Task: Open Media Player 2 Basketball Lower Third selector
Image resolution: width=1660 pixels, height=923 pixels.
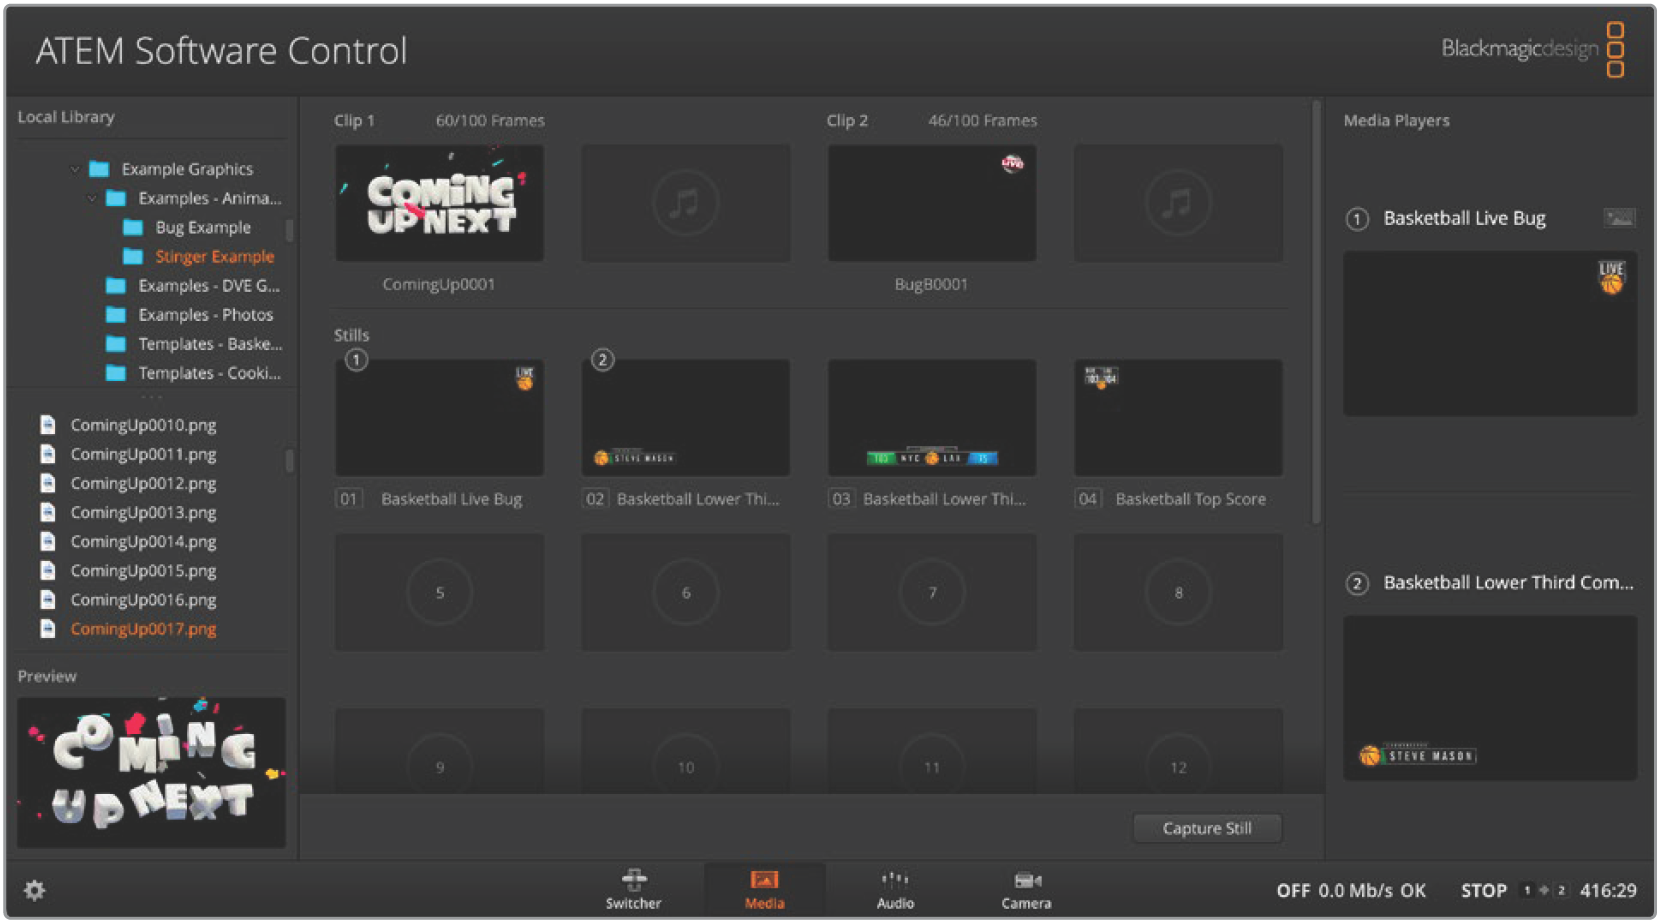Action: pos(1508,582)
